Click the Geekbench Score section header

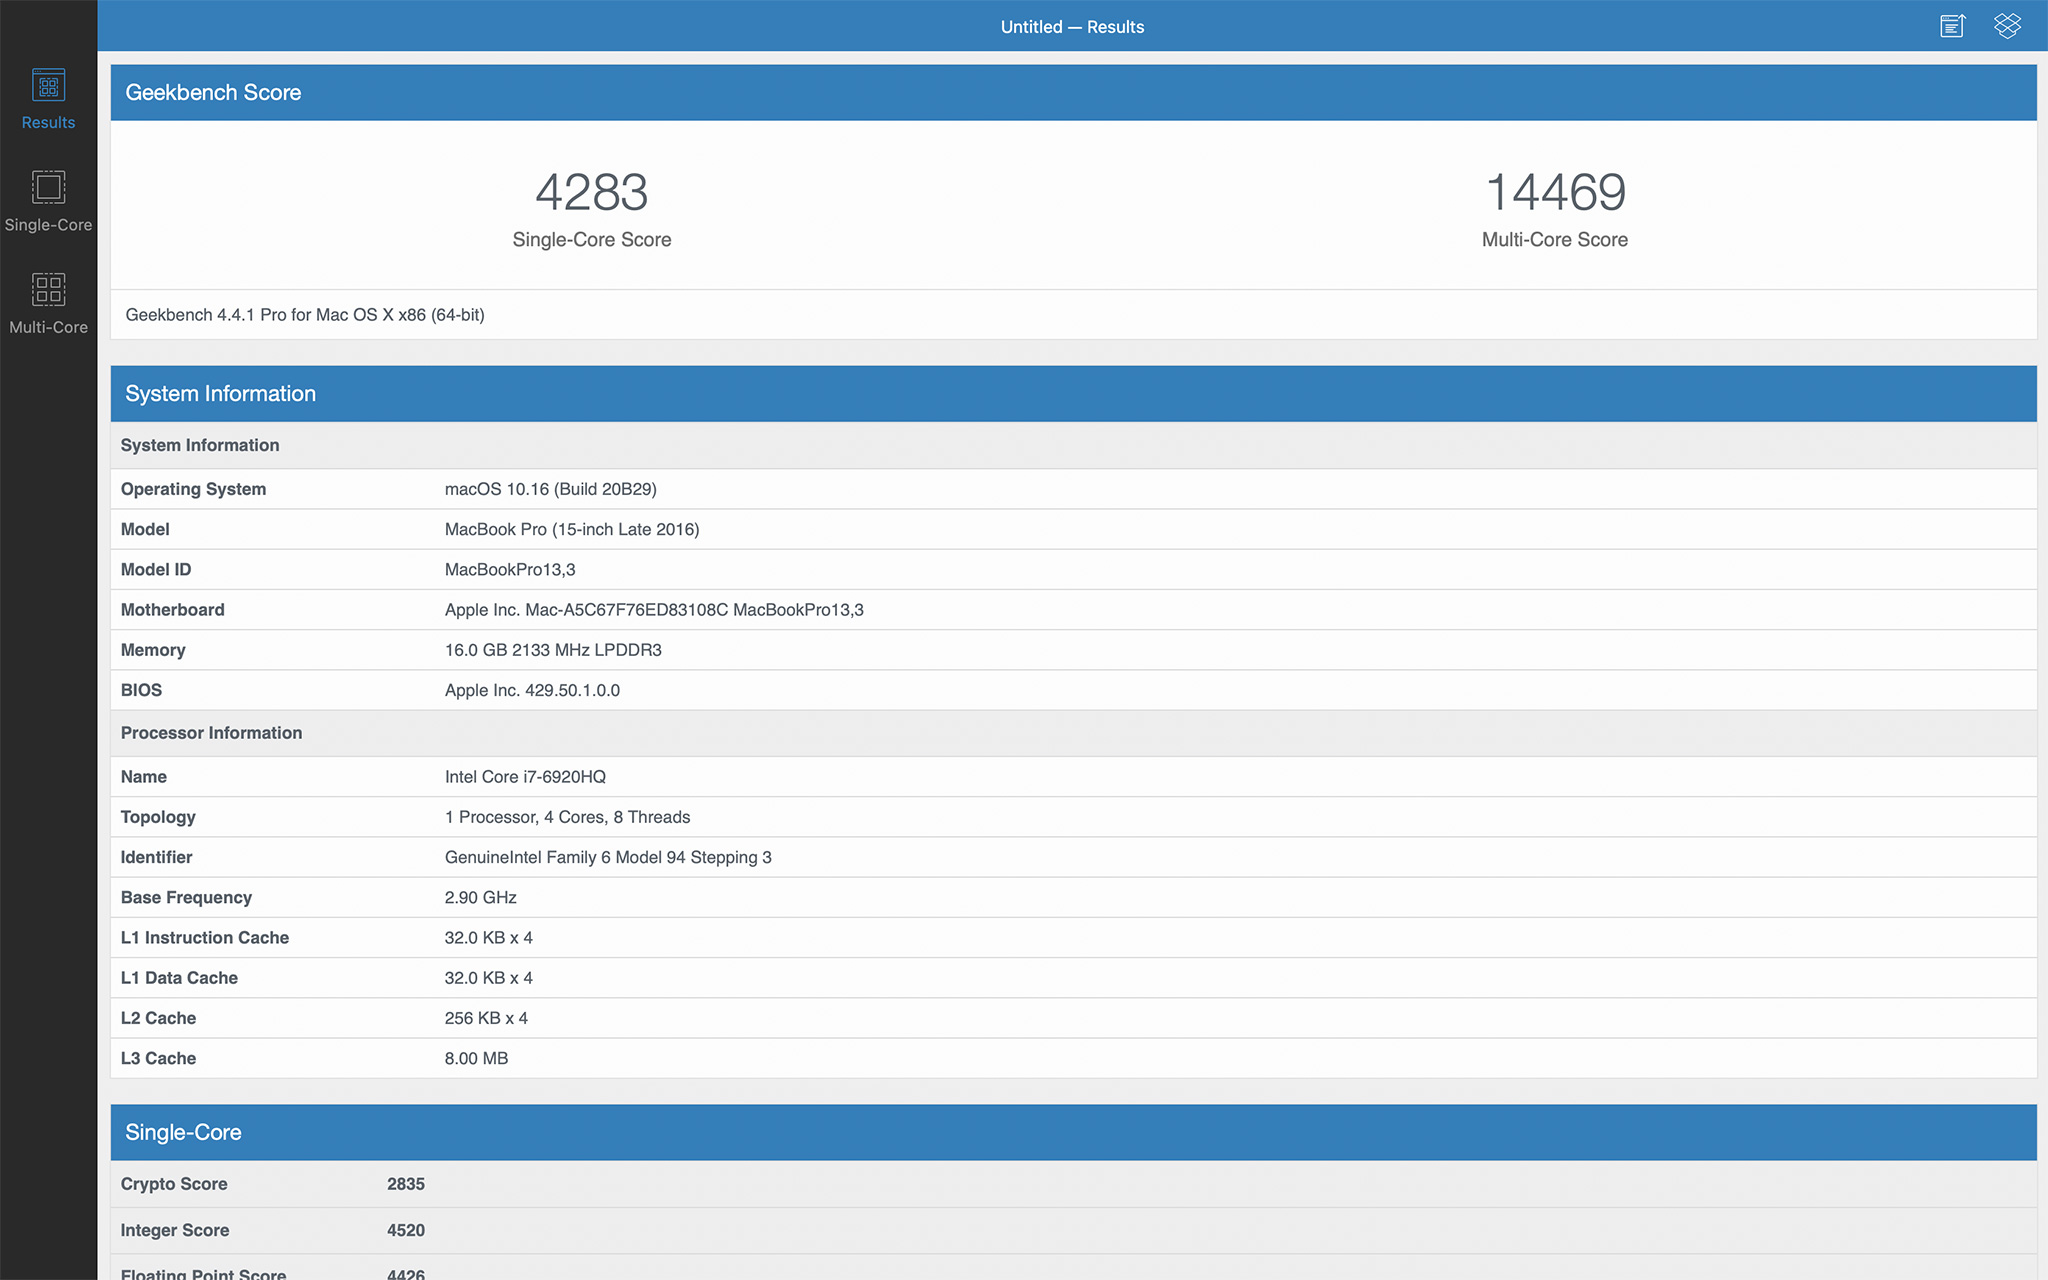213,93
